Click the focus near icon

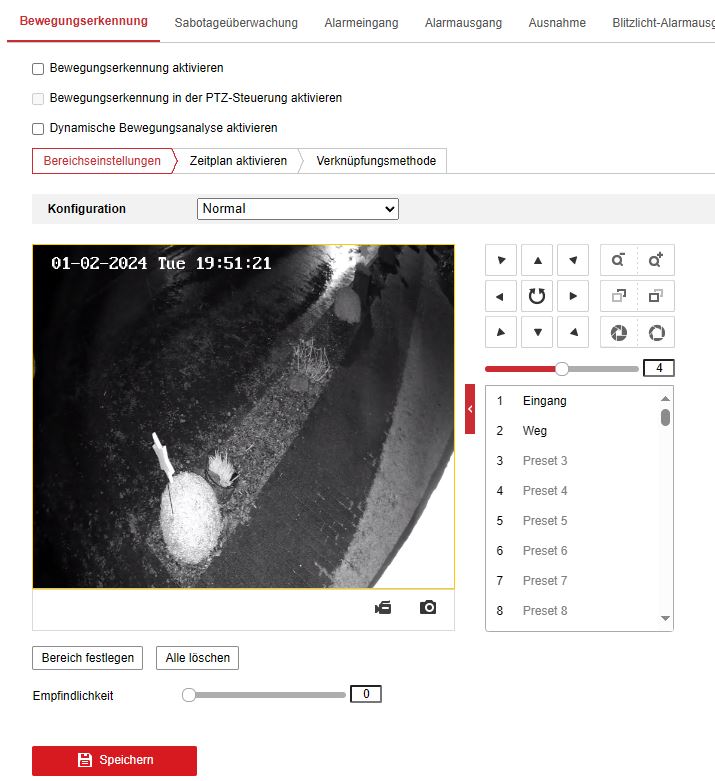(618, 296)
